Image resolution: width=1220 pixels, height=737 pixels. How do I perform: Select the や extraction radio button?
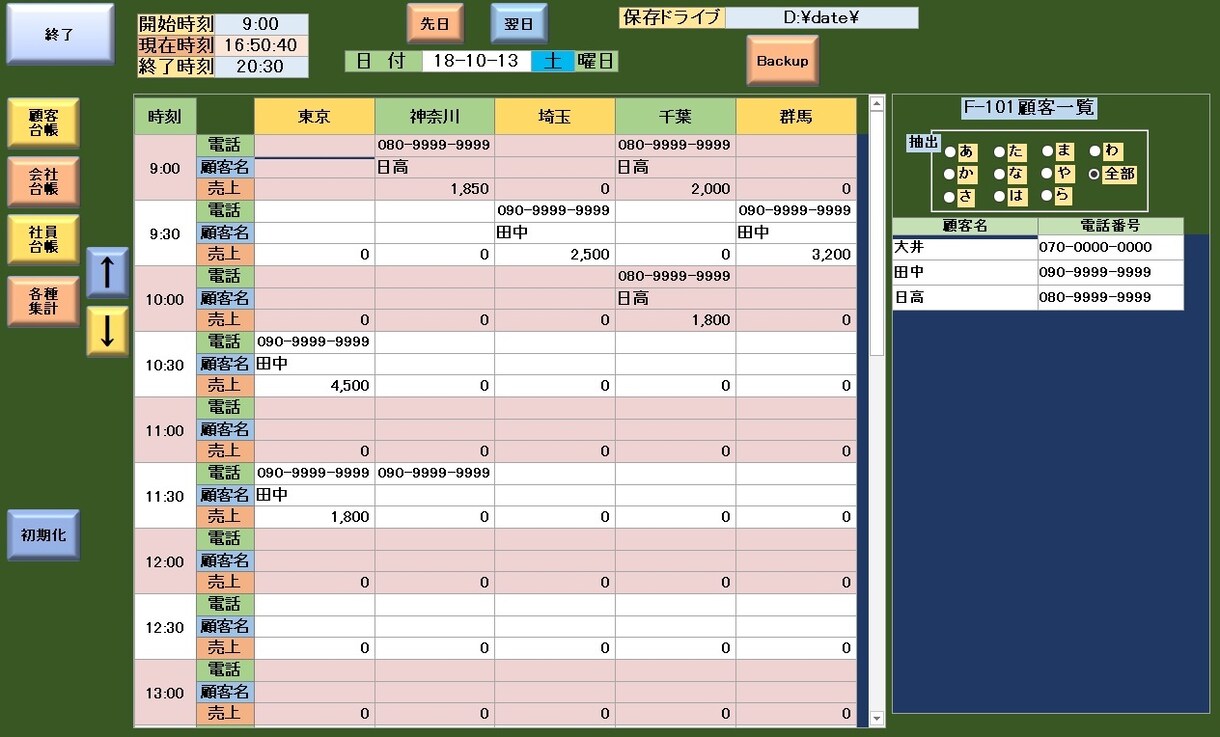[x=1047, y=174]
